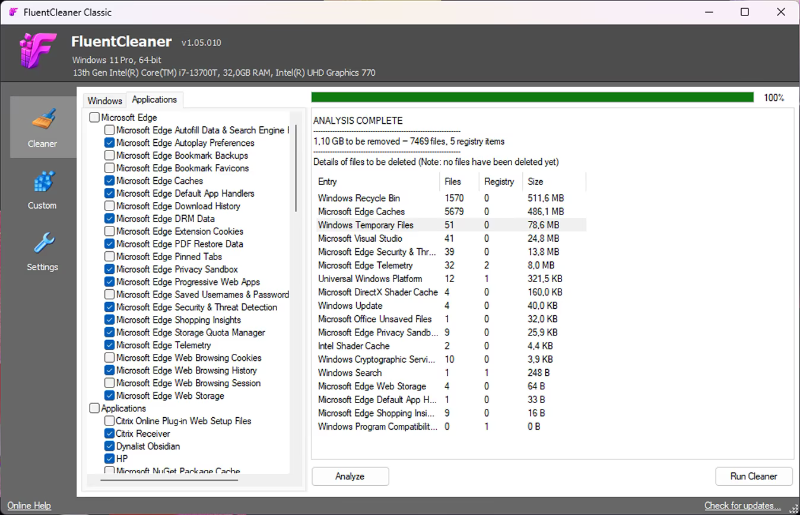
Task: Open the Online Help link
Action: 29,505
